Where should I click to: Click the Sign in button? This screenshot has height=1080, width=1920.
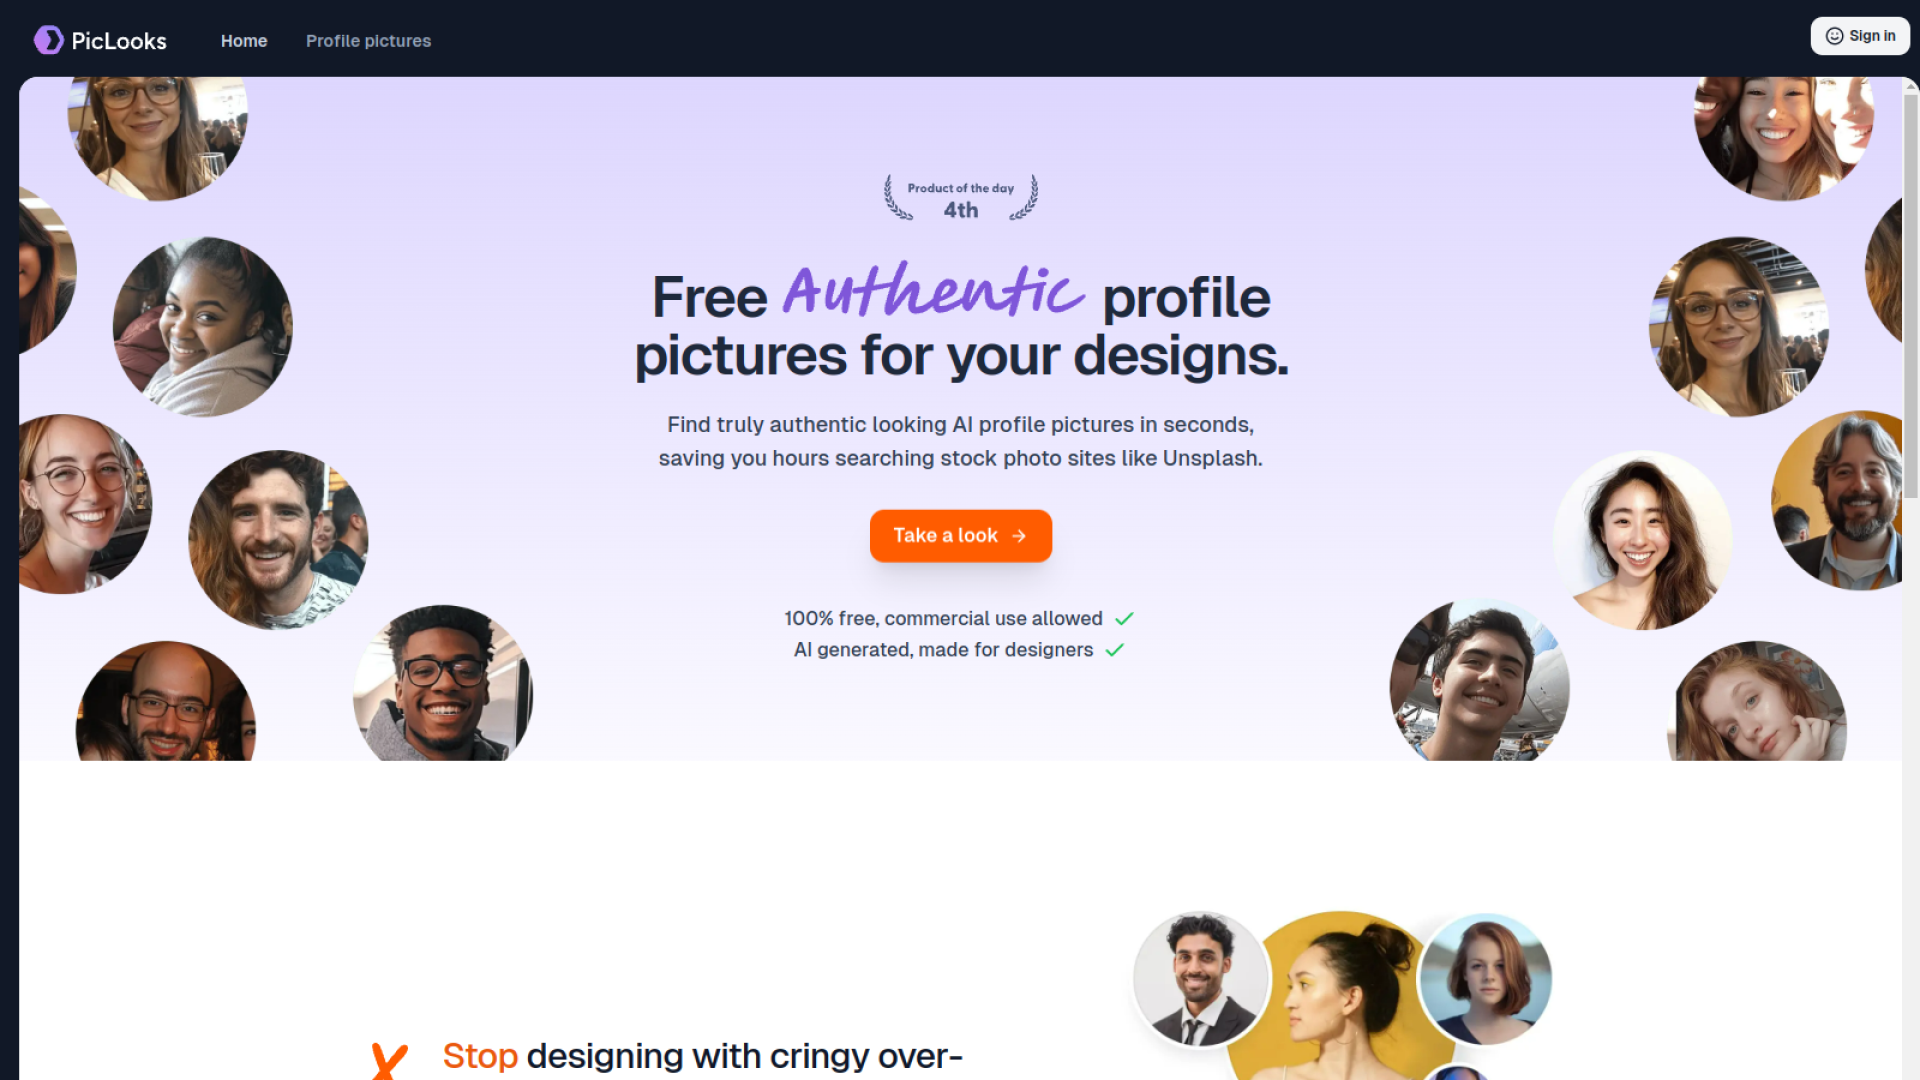(1860, 36)
